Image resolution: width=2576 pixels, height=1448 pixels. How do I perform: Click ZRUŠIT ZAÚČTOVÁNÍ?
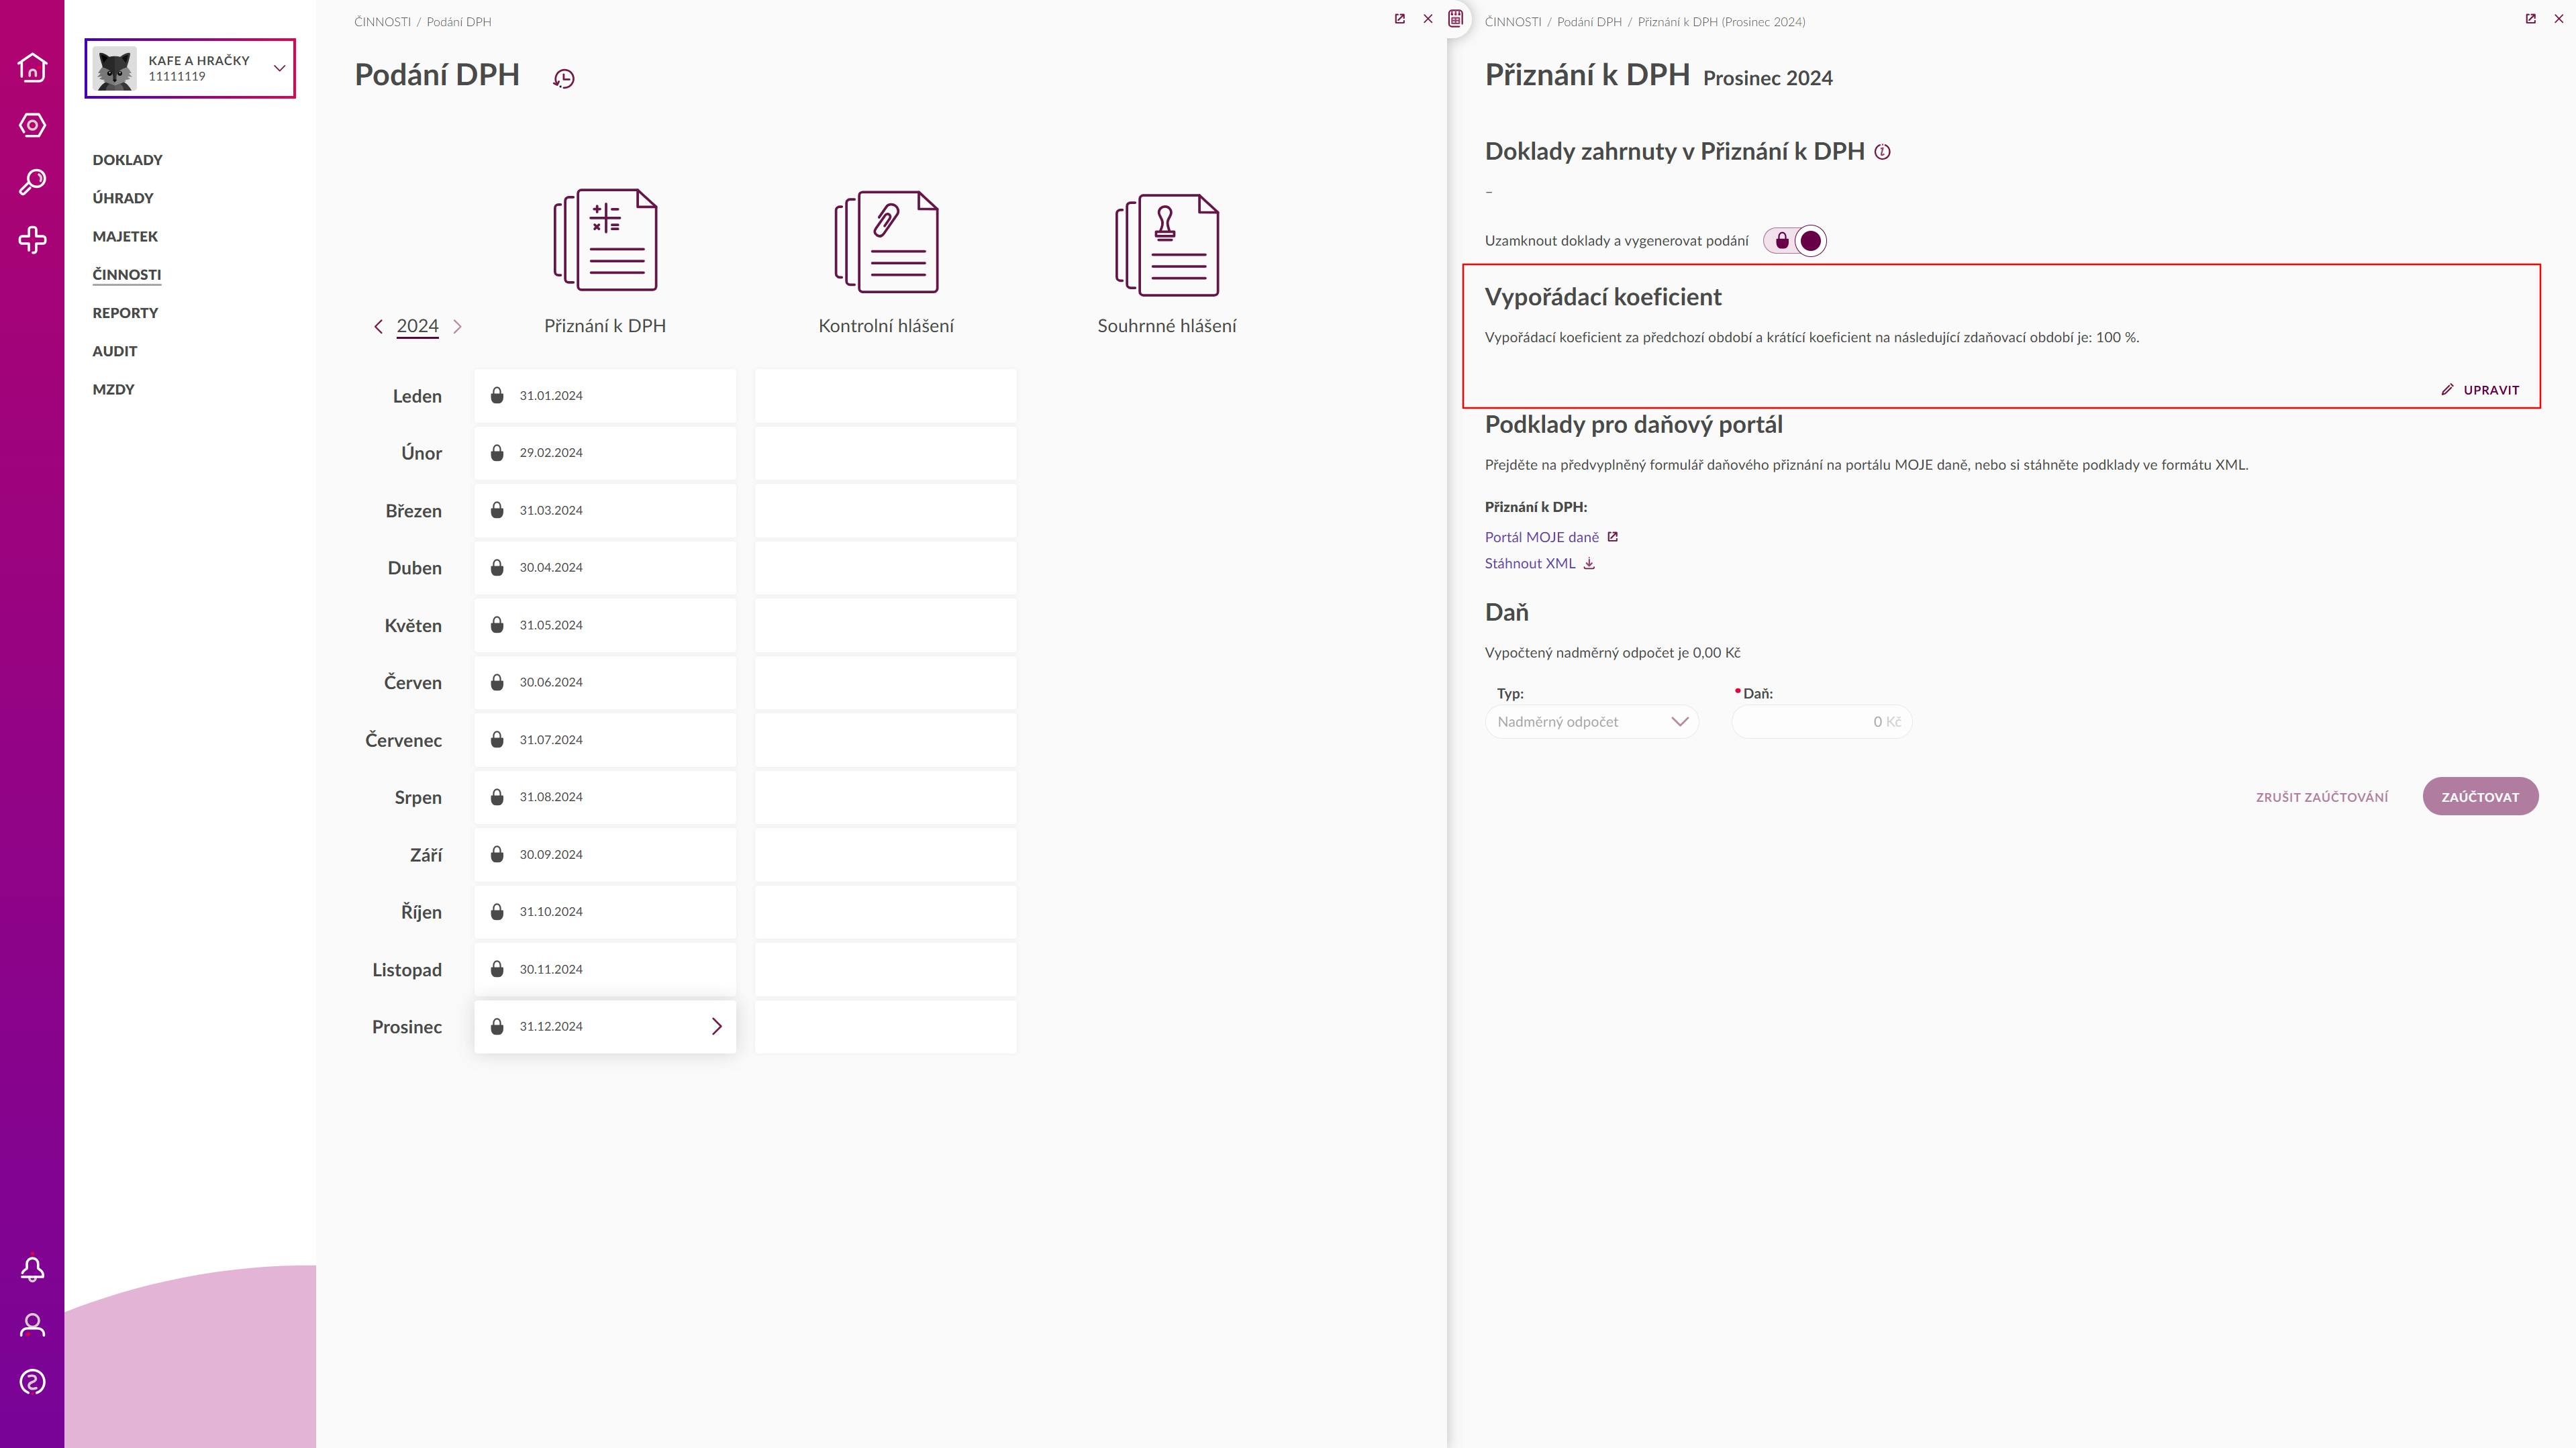(x=2321, y=797)
